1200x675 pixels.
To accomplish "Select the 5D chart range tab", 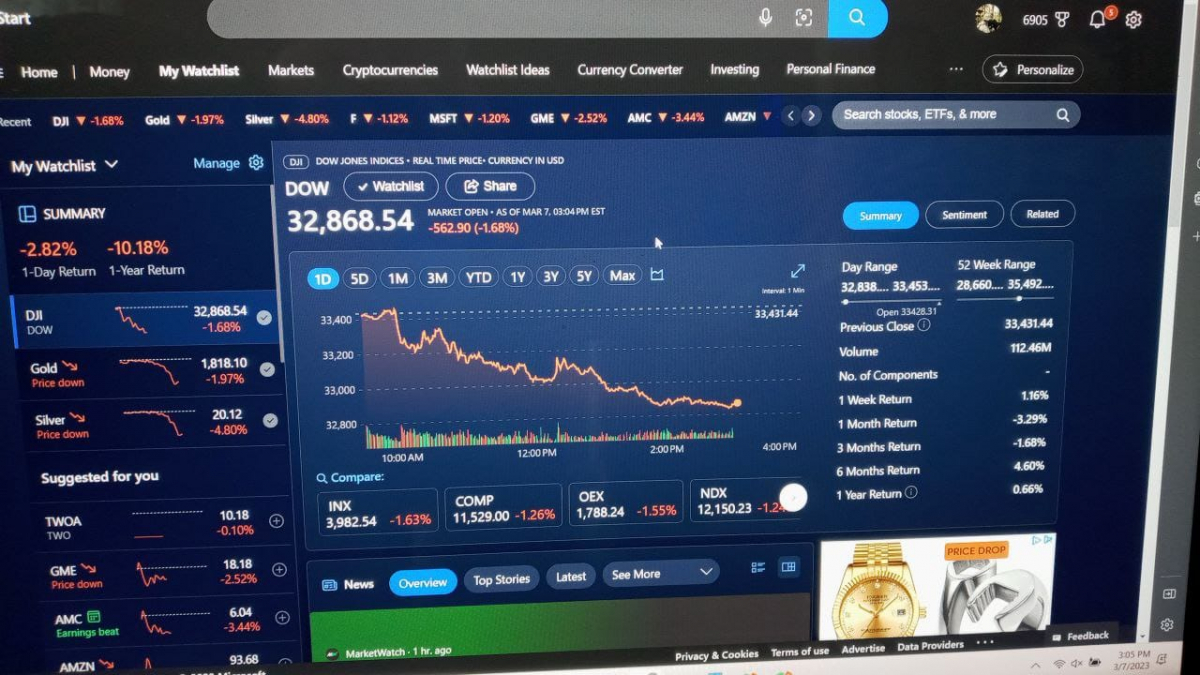I will tap(359, 279).
